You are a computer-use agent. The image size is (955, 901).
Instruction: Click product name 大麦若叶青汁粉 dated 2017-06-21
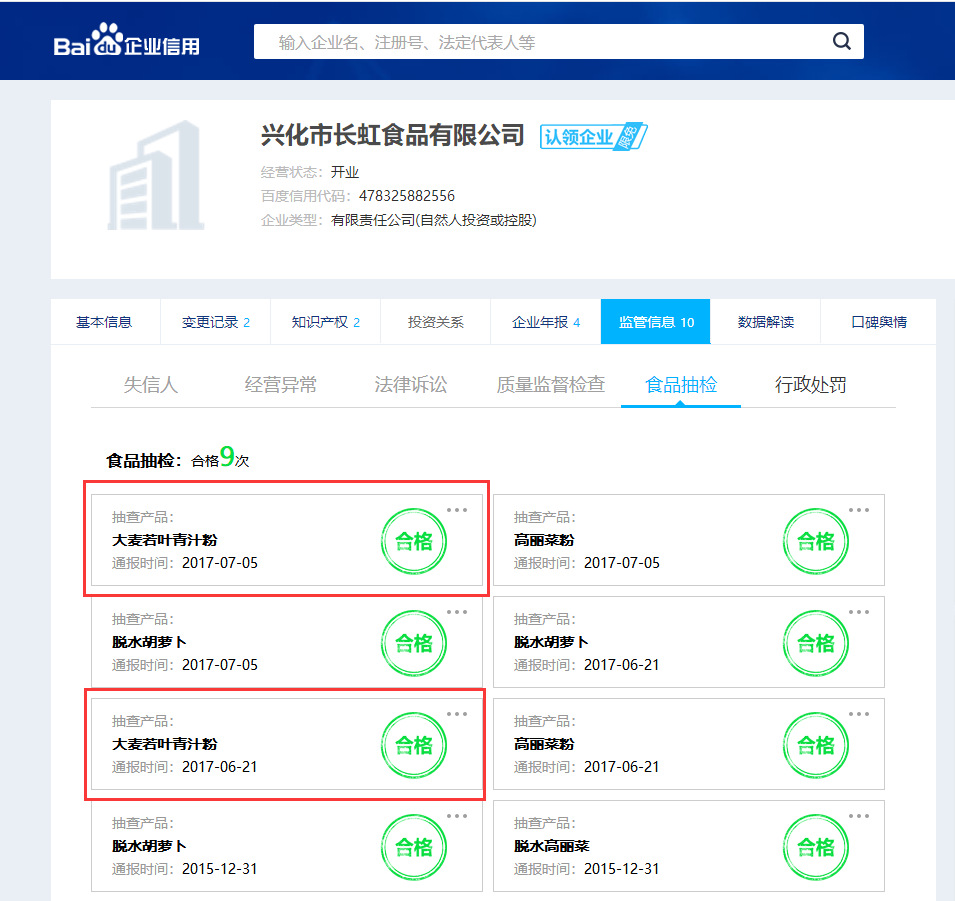tap(165, 744)
